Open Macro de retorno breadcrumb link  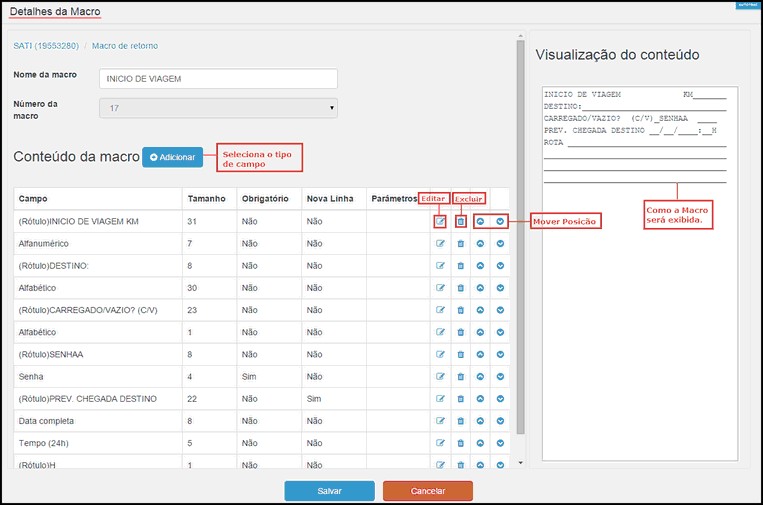[x=125, y=46]
